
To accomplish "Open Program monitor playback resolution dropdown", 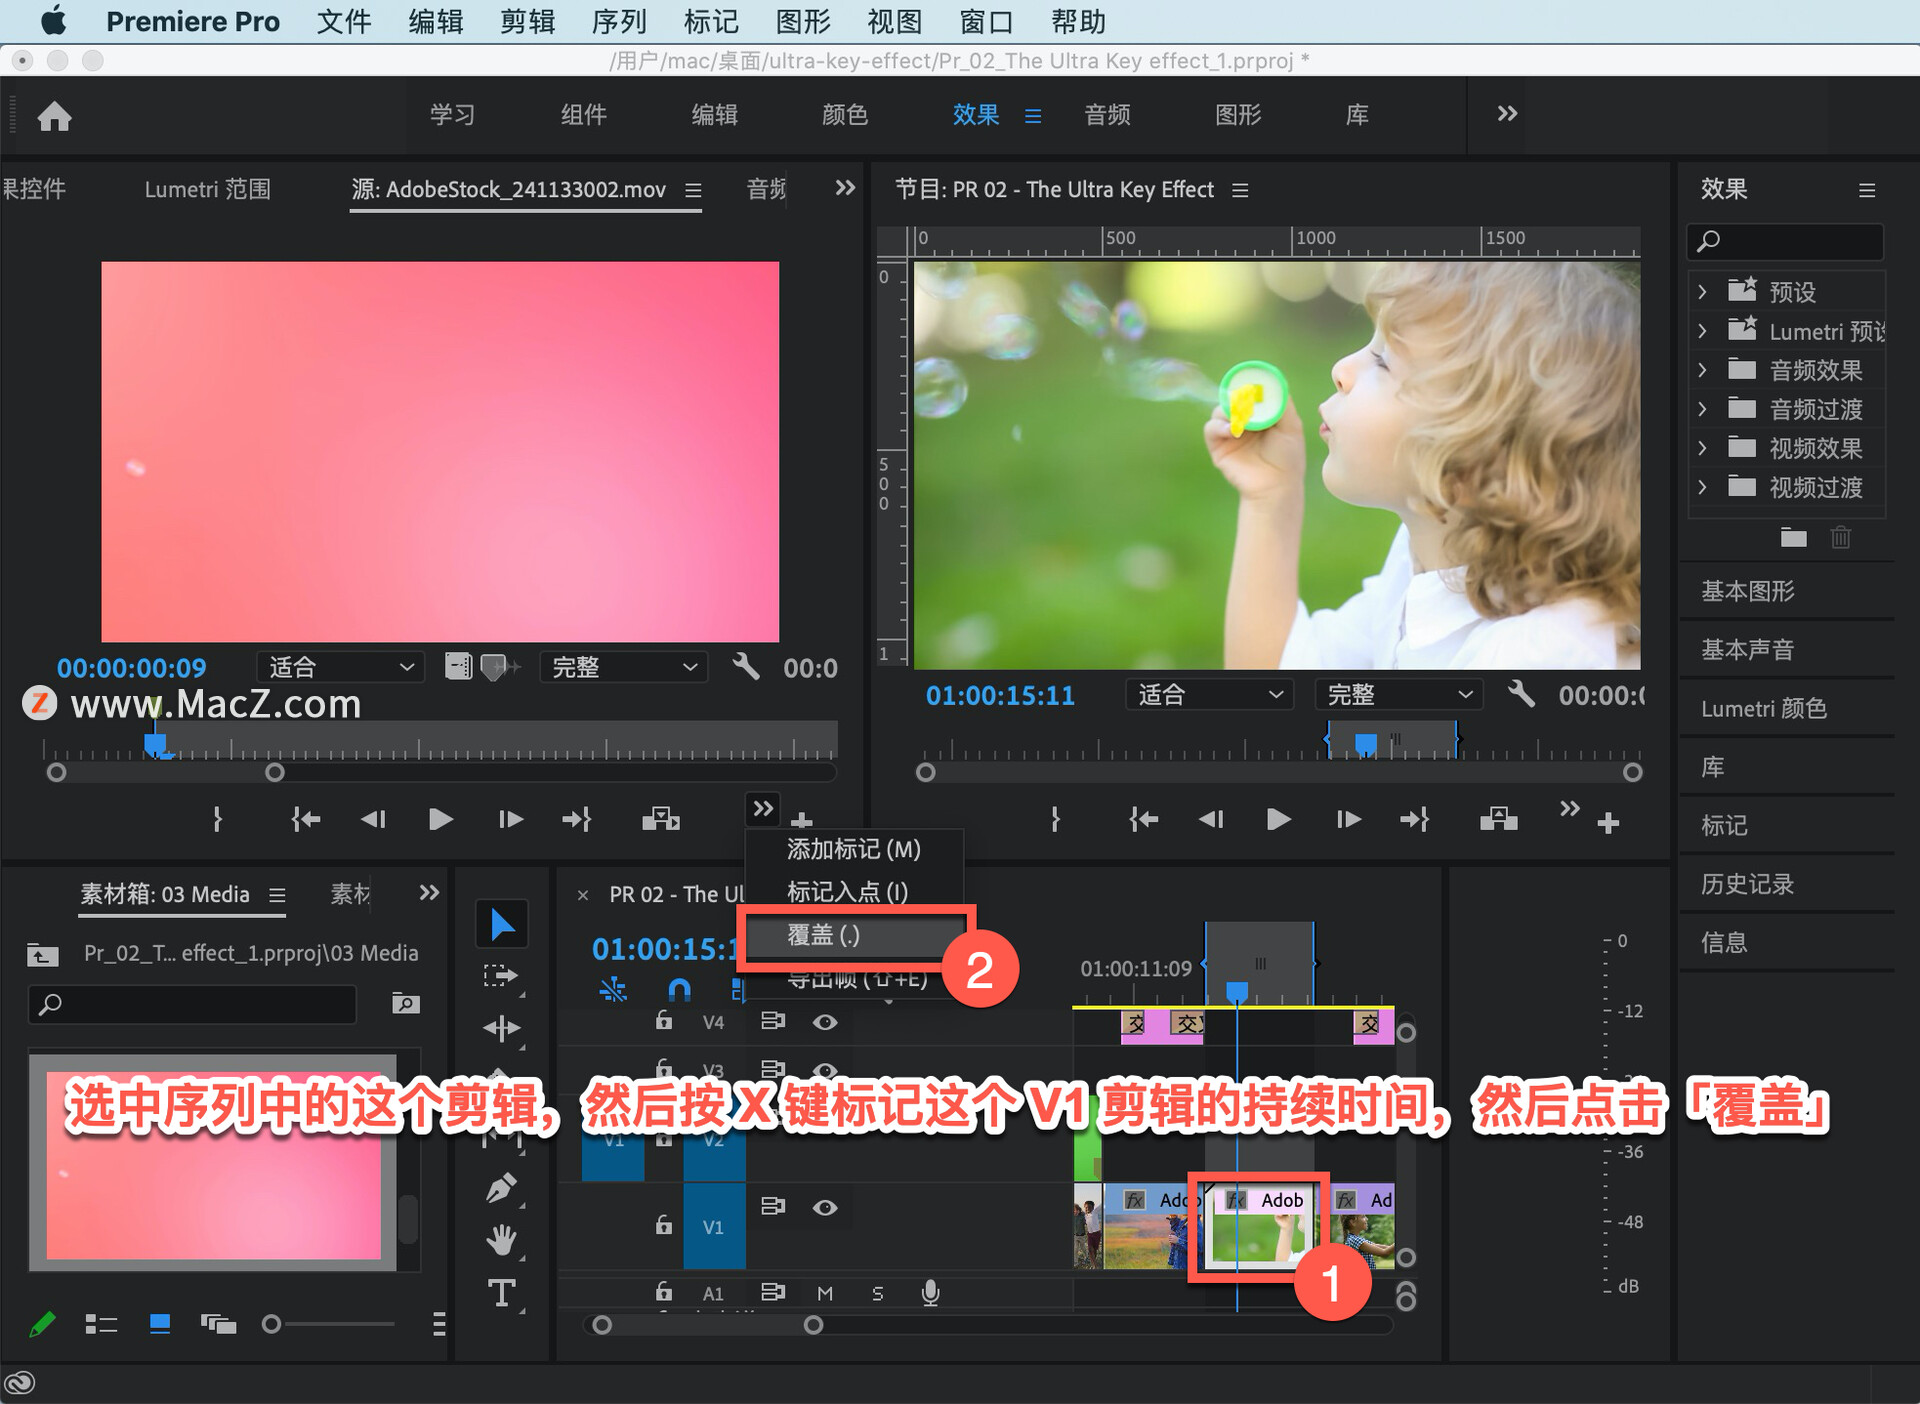I will point(1398,694).
